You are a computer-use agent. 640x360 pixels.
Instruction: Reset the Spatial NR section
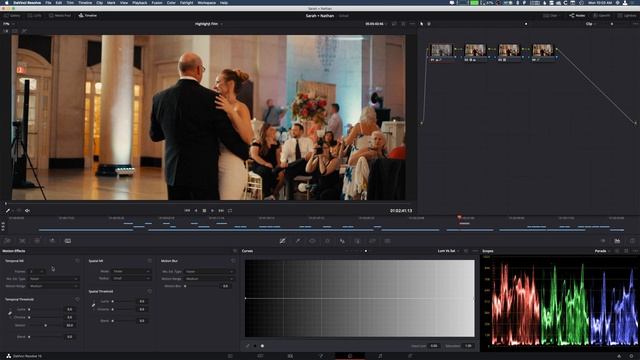coord(149,260)
